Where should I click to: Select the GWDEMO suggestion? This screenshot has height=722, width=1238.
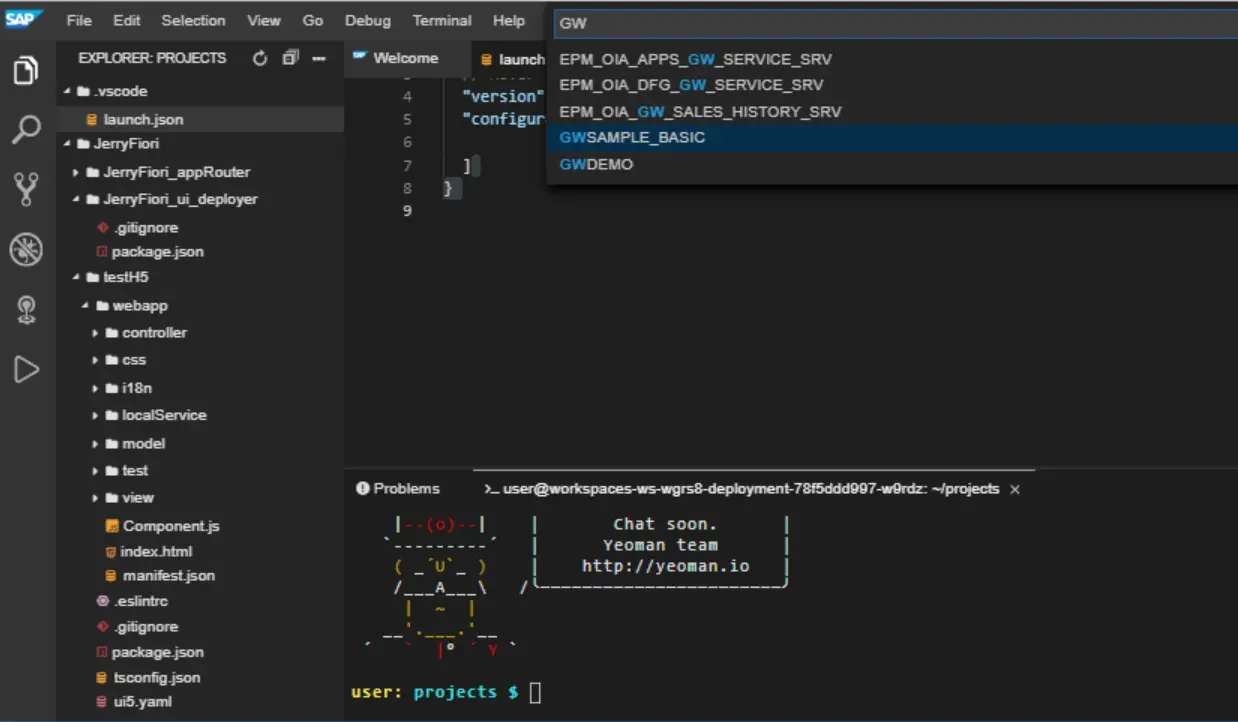[596, 164]
